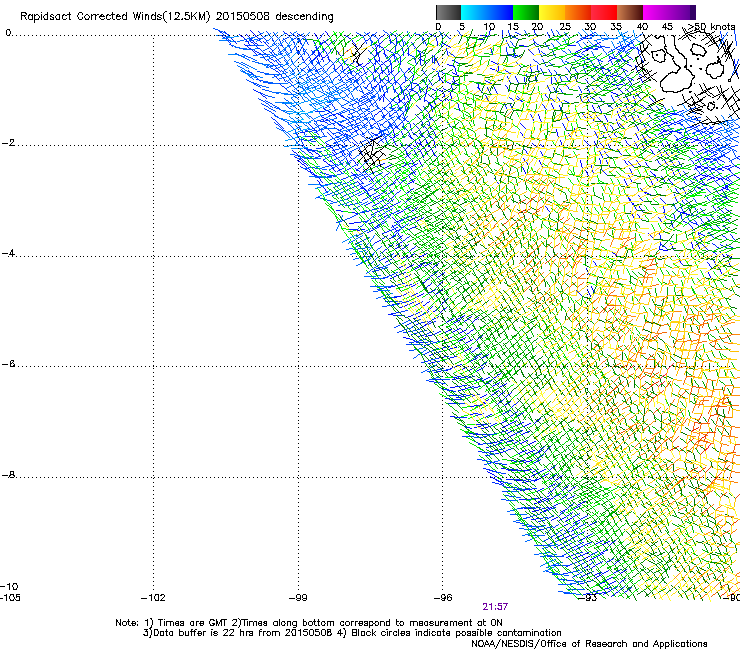
Task: Click the purple 21:57 swath time label
Action: [x=495, y=607]
